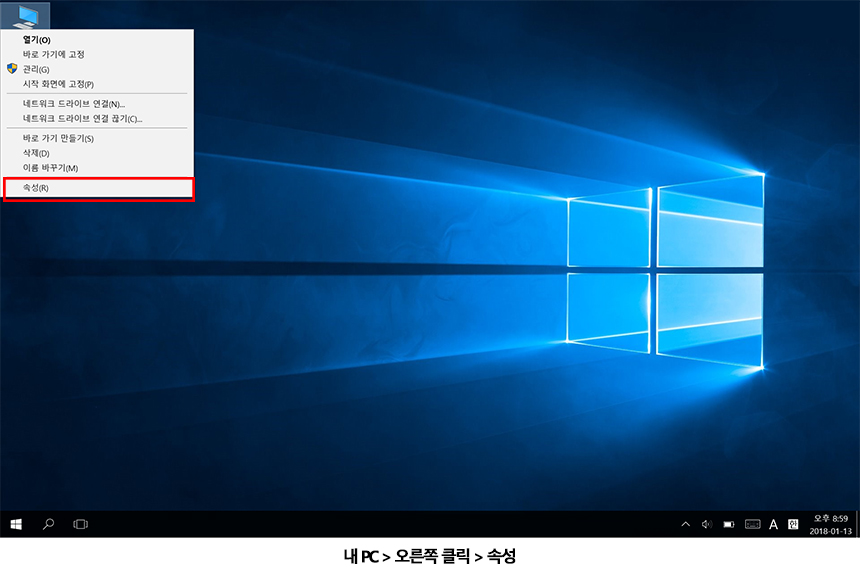Check the battery status icon
860x578 pixels.
[728, 524]
